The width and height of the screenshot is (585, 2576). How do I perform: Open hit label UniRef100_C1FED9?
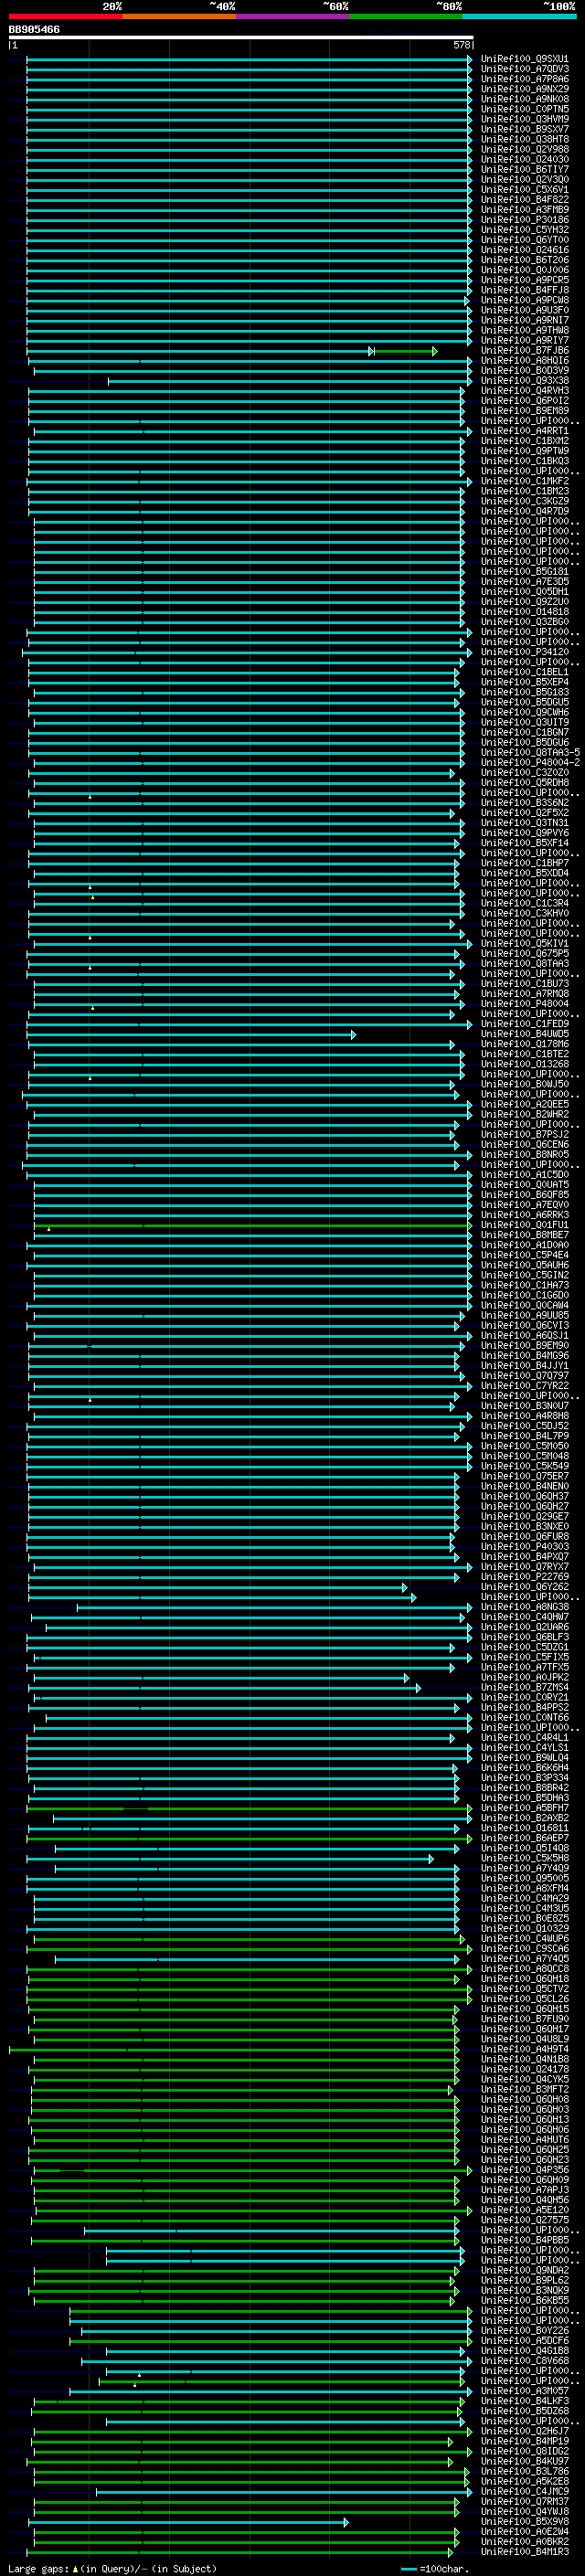click(x=524, y=1024)
